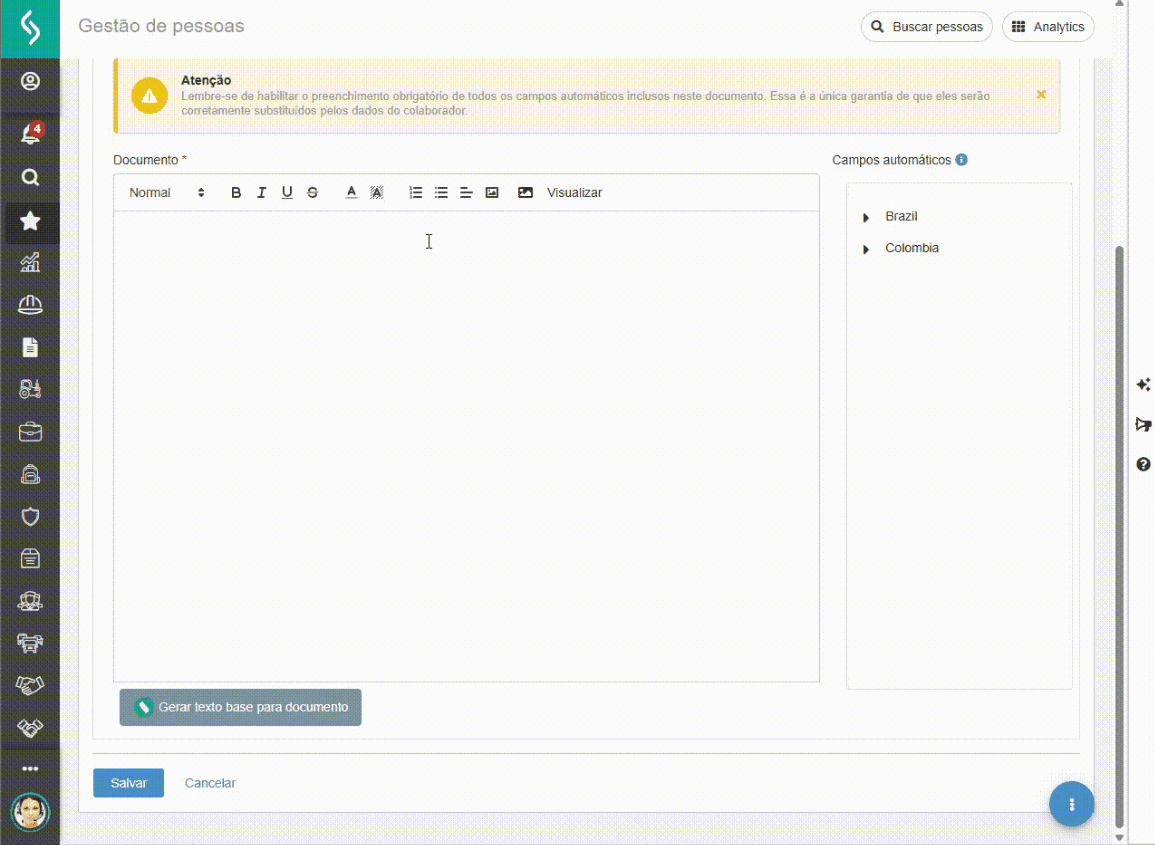
Task: Expand the Brazil fields tree node
Action: (x=866, y=217)
